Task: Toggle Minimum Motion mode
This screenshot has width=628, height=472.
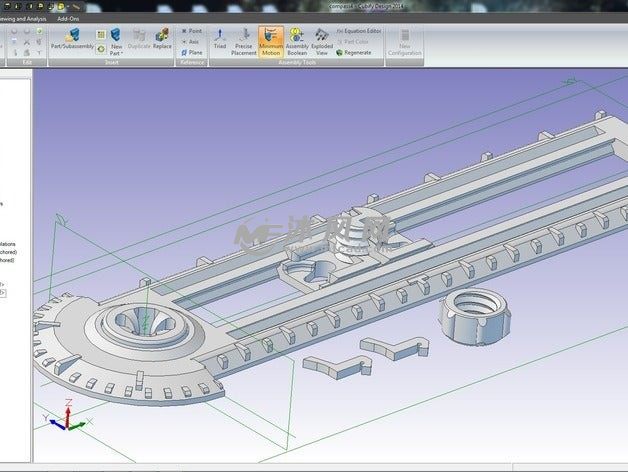Action: (x=271, y=41)
